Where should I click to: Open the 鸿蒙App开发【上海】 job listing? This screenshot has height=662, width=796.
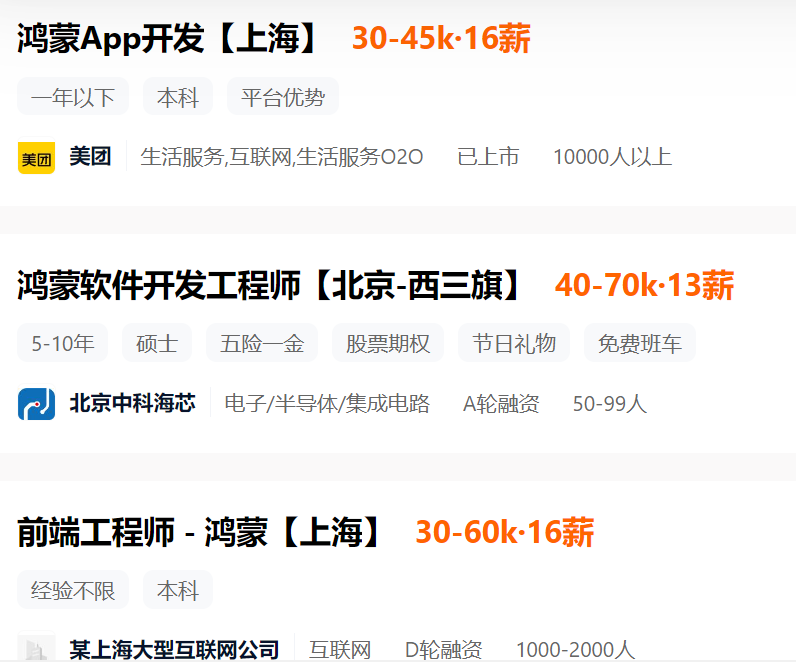[x=169, y=39]
